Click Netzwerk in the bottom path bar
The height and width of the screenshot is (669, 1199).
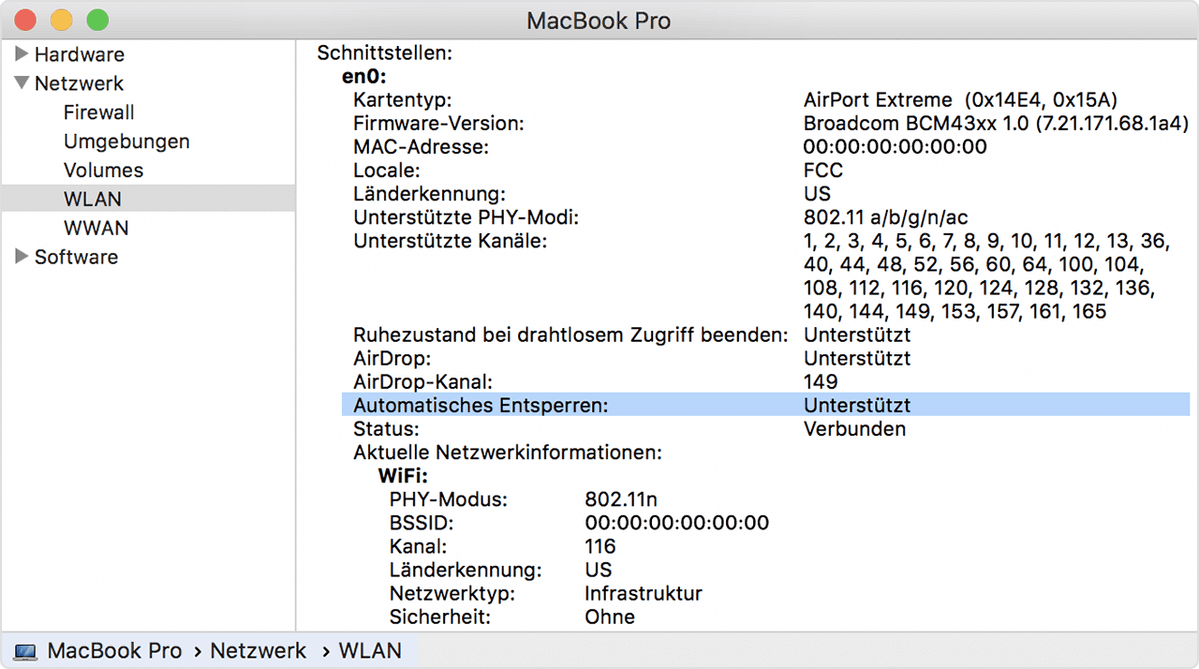coord(258,651)
